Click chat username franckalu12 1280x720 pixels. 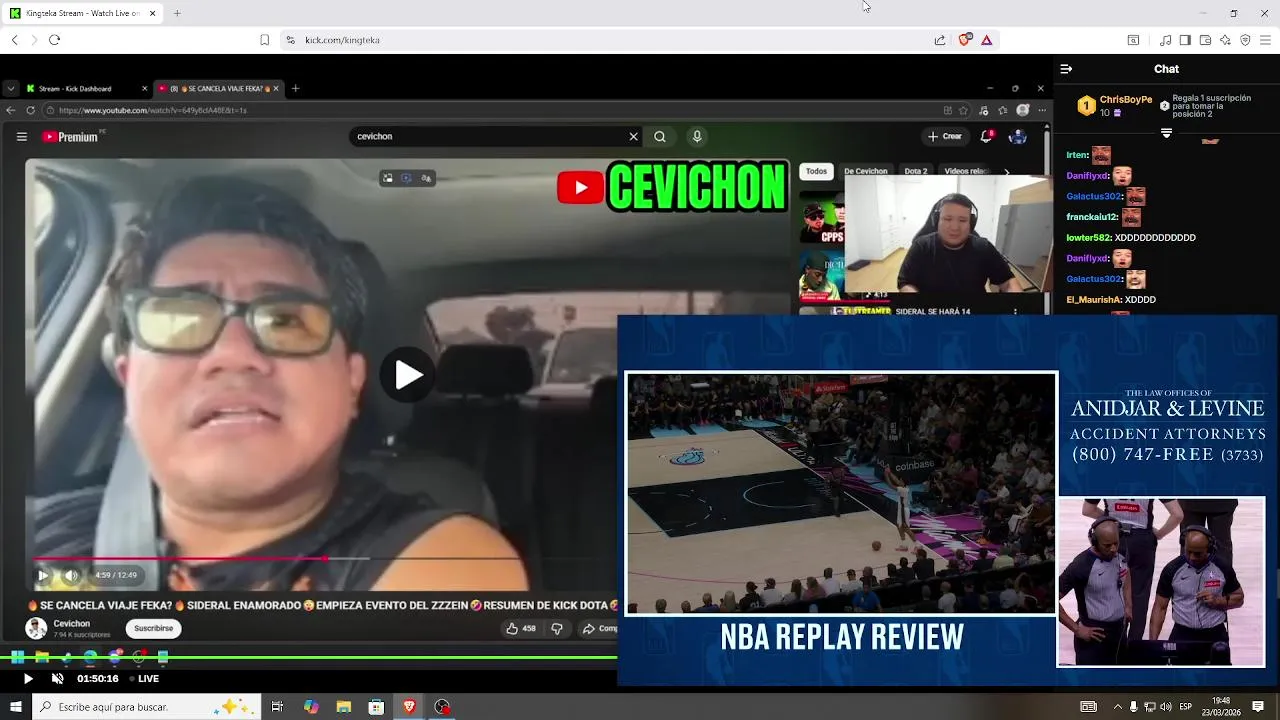coord(1091,217)
